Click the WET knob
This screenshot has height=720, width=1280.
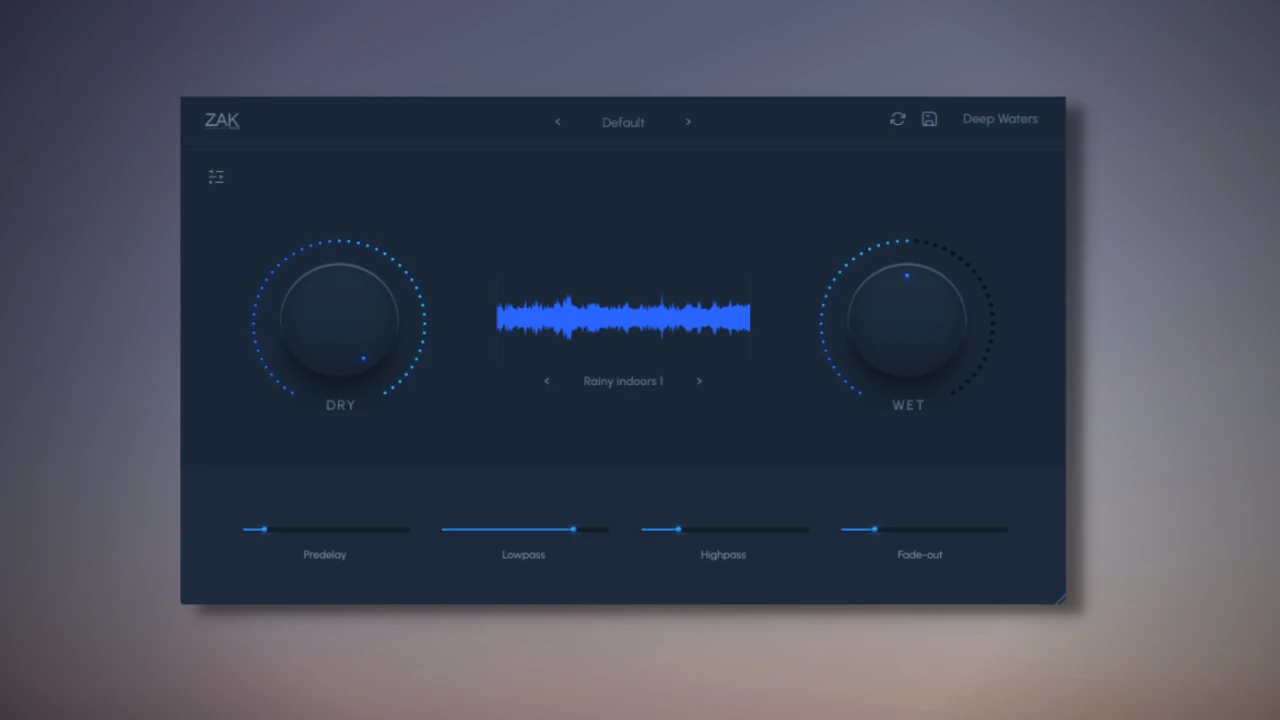(x=907, y=320)
